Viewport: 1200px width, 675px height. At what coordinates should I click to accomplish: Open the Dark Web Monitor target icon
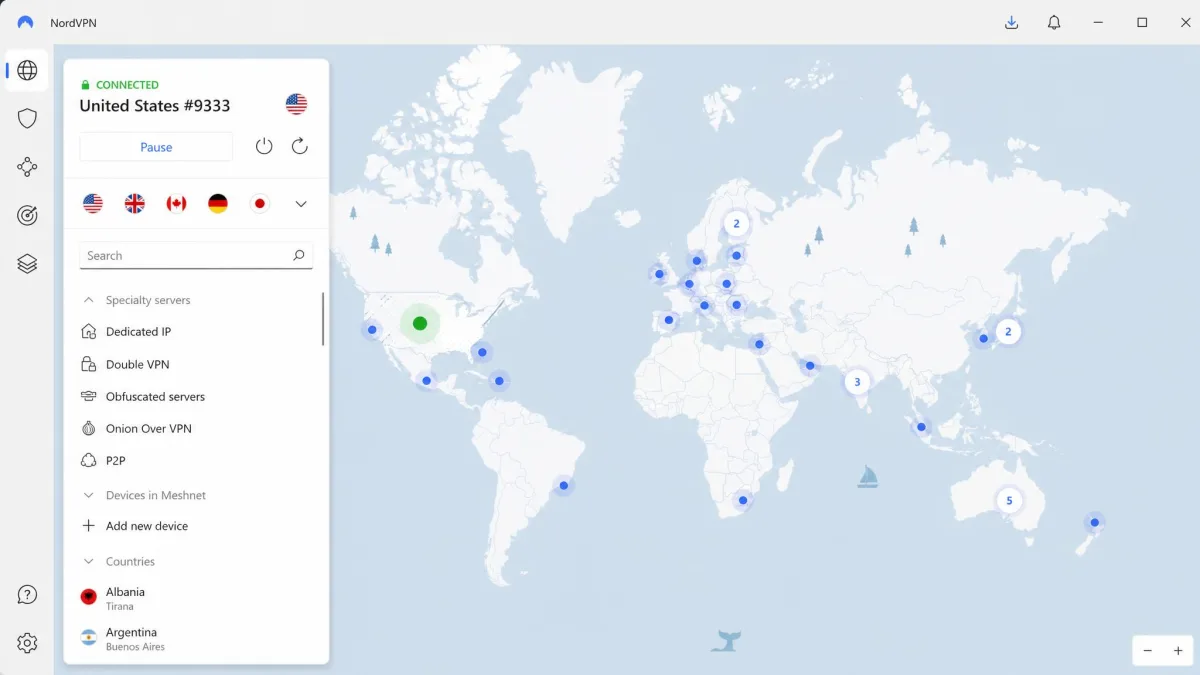click(x=27, y=215)
